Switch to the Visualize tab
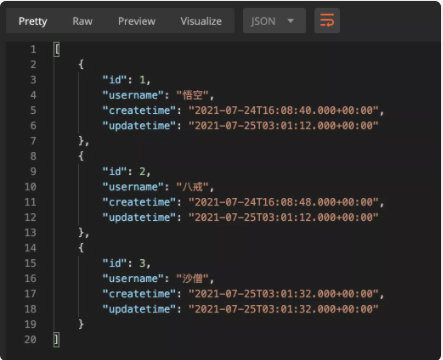Image resolution: width=443 pixels, height=360 pixels. click(201, 21)
